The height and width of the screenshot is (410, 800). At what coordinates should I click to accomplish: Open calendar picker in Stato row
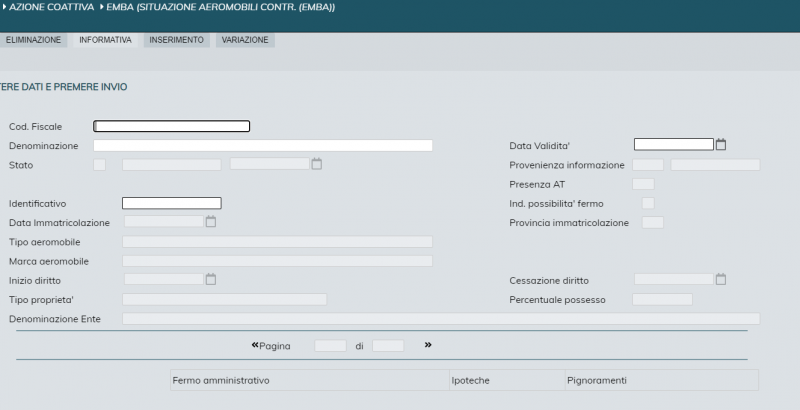[x=317, y=164]
